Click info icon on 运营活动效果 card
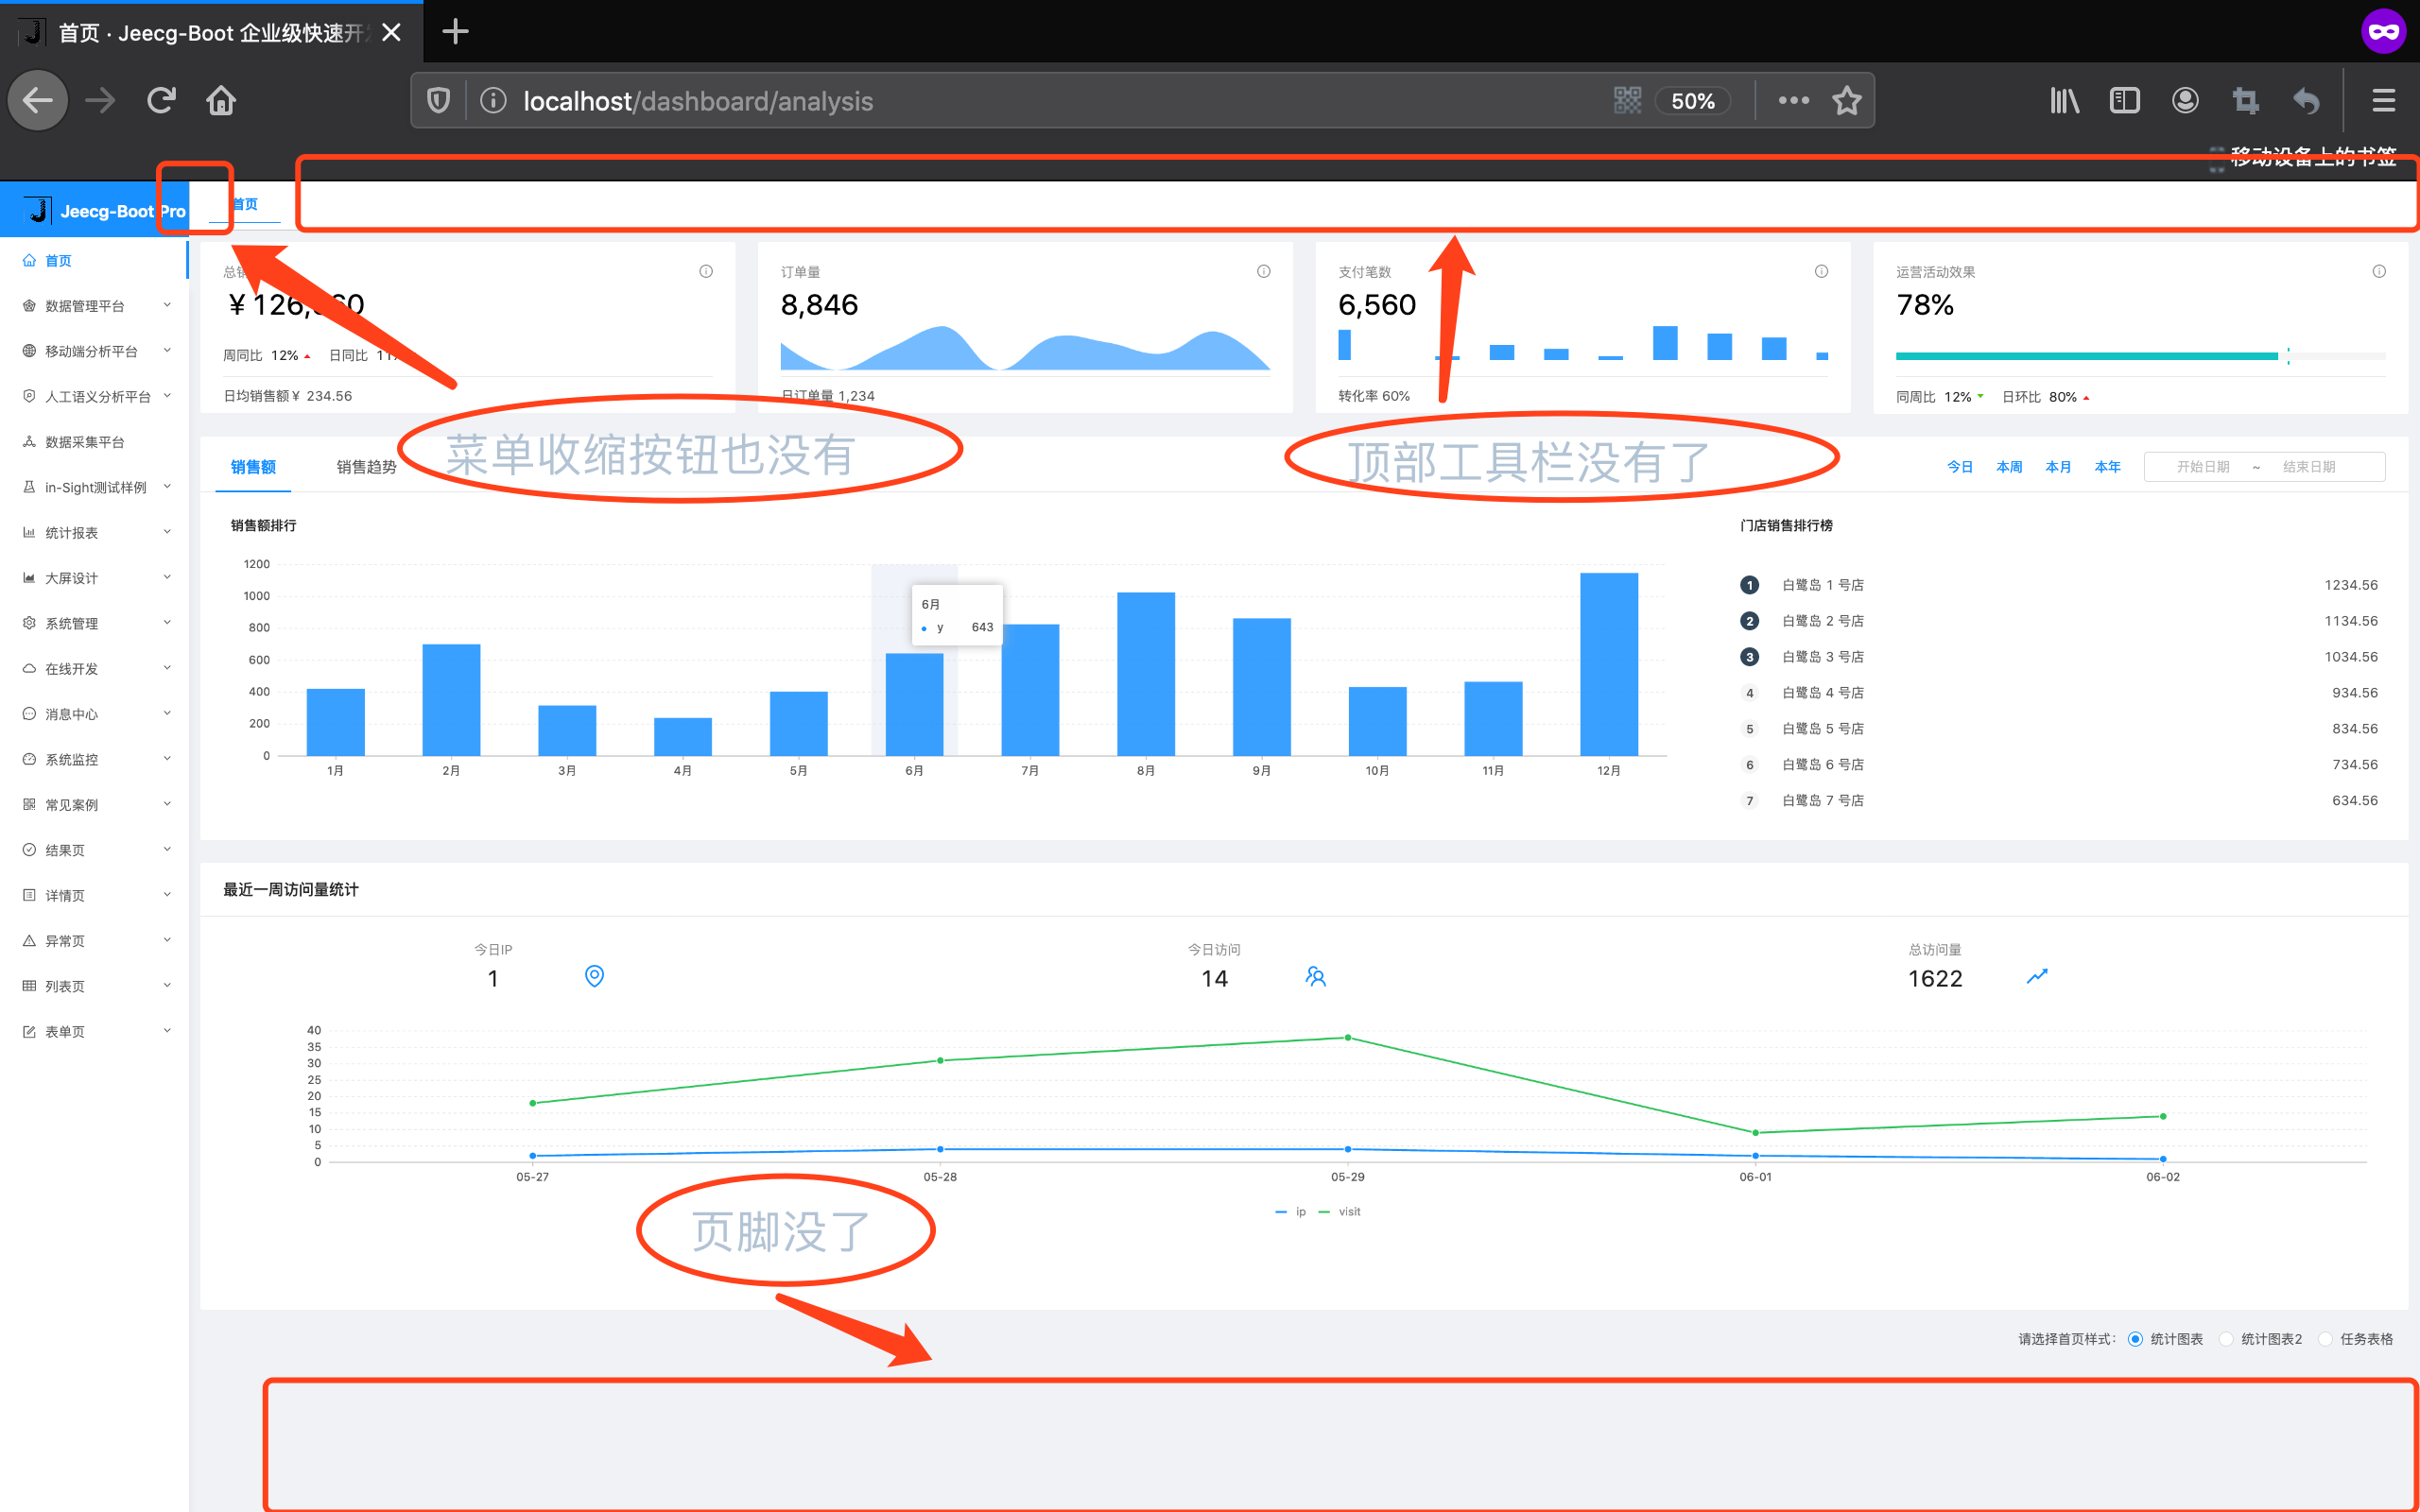Image resolution: width=2420 pixels, height=1512 pixels. tap(2379, 271)
